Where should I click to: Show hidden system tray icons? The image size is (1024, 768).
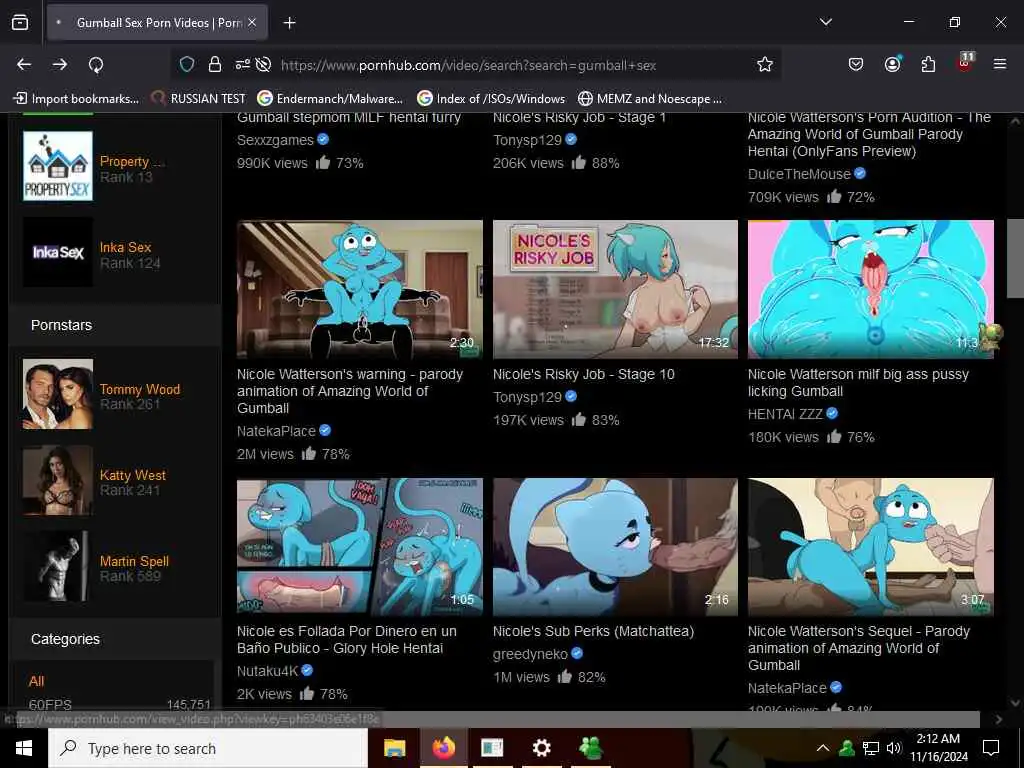point(823,748)
